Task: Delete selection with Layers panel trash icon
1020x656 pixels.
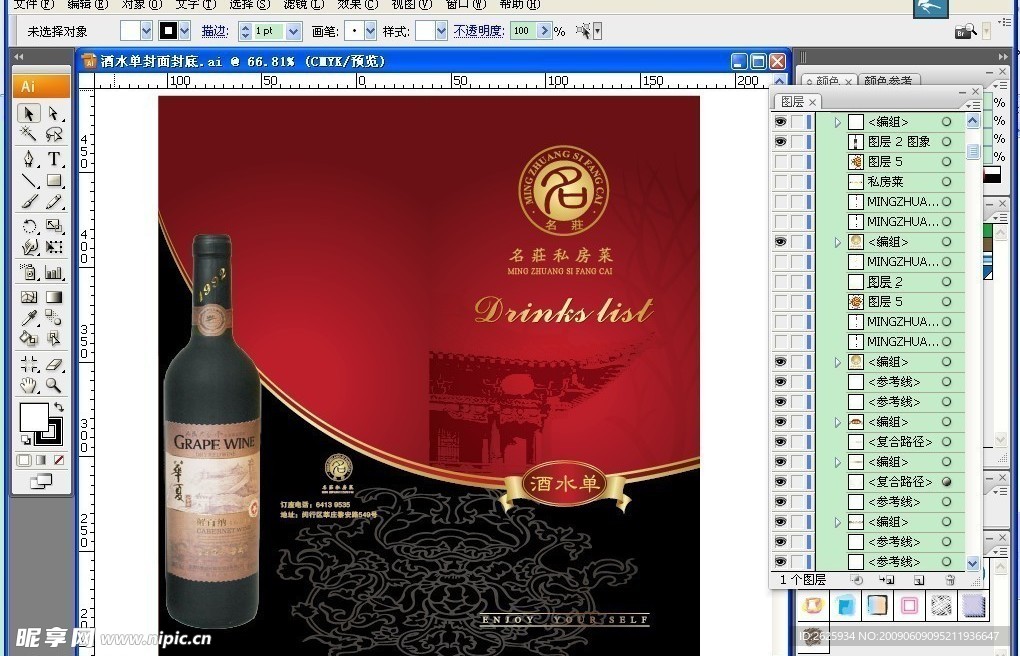Action: point(950,580)
